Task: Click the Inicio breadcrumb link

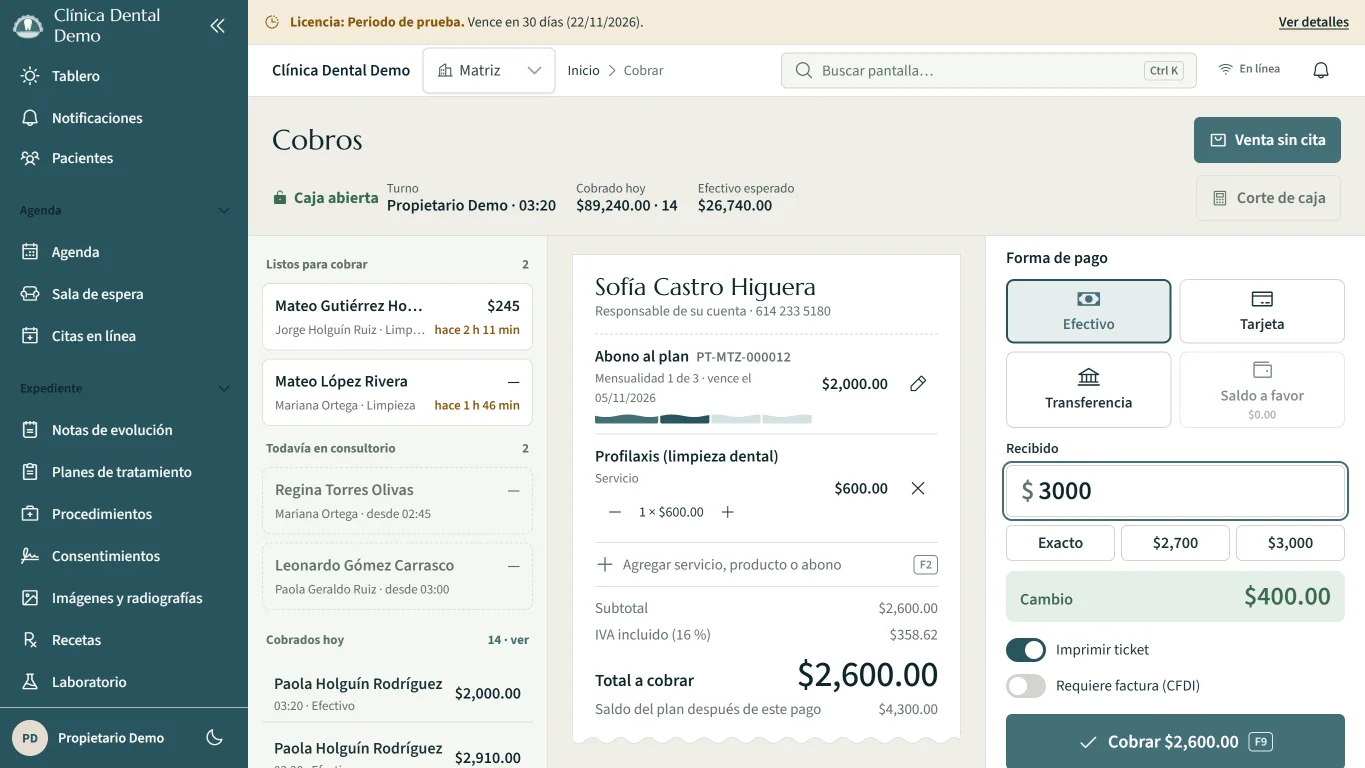Action: click(x=583, y=71)
